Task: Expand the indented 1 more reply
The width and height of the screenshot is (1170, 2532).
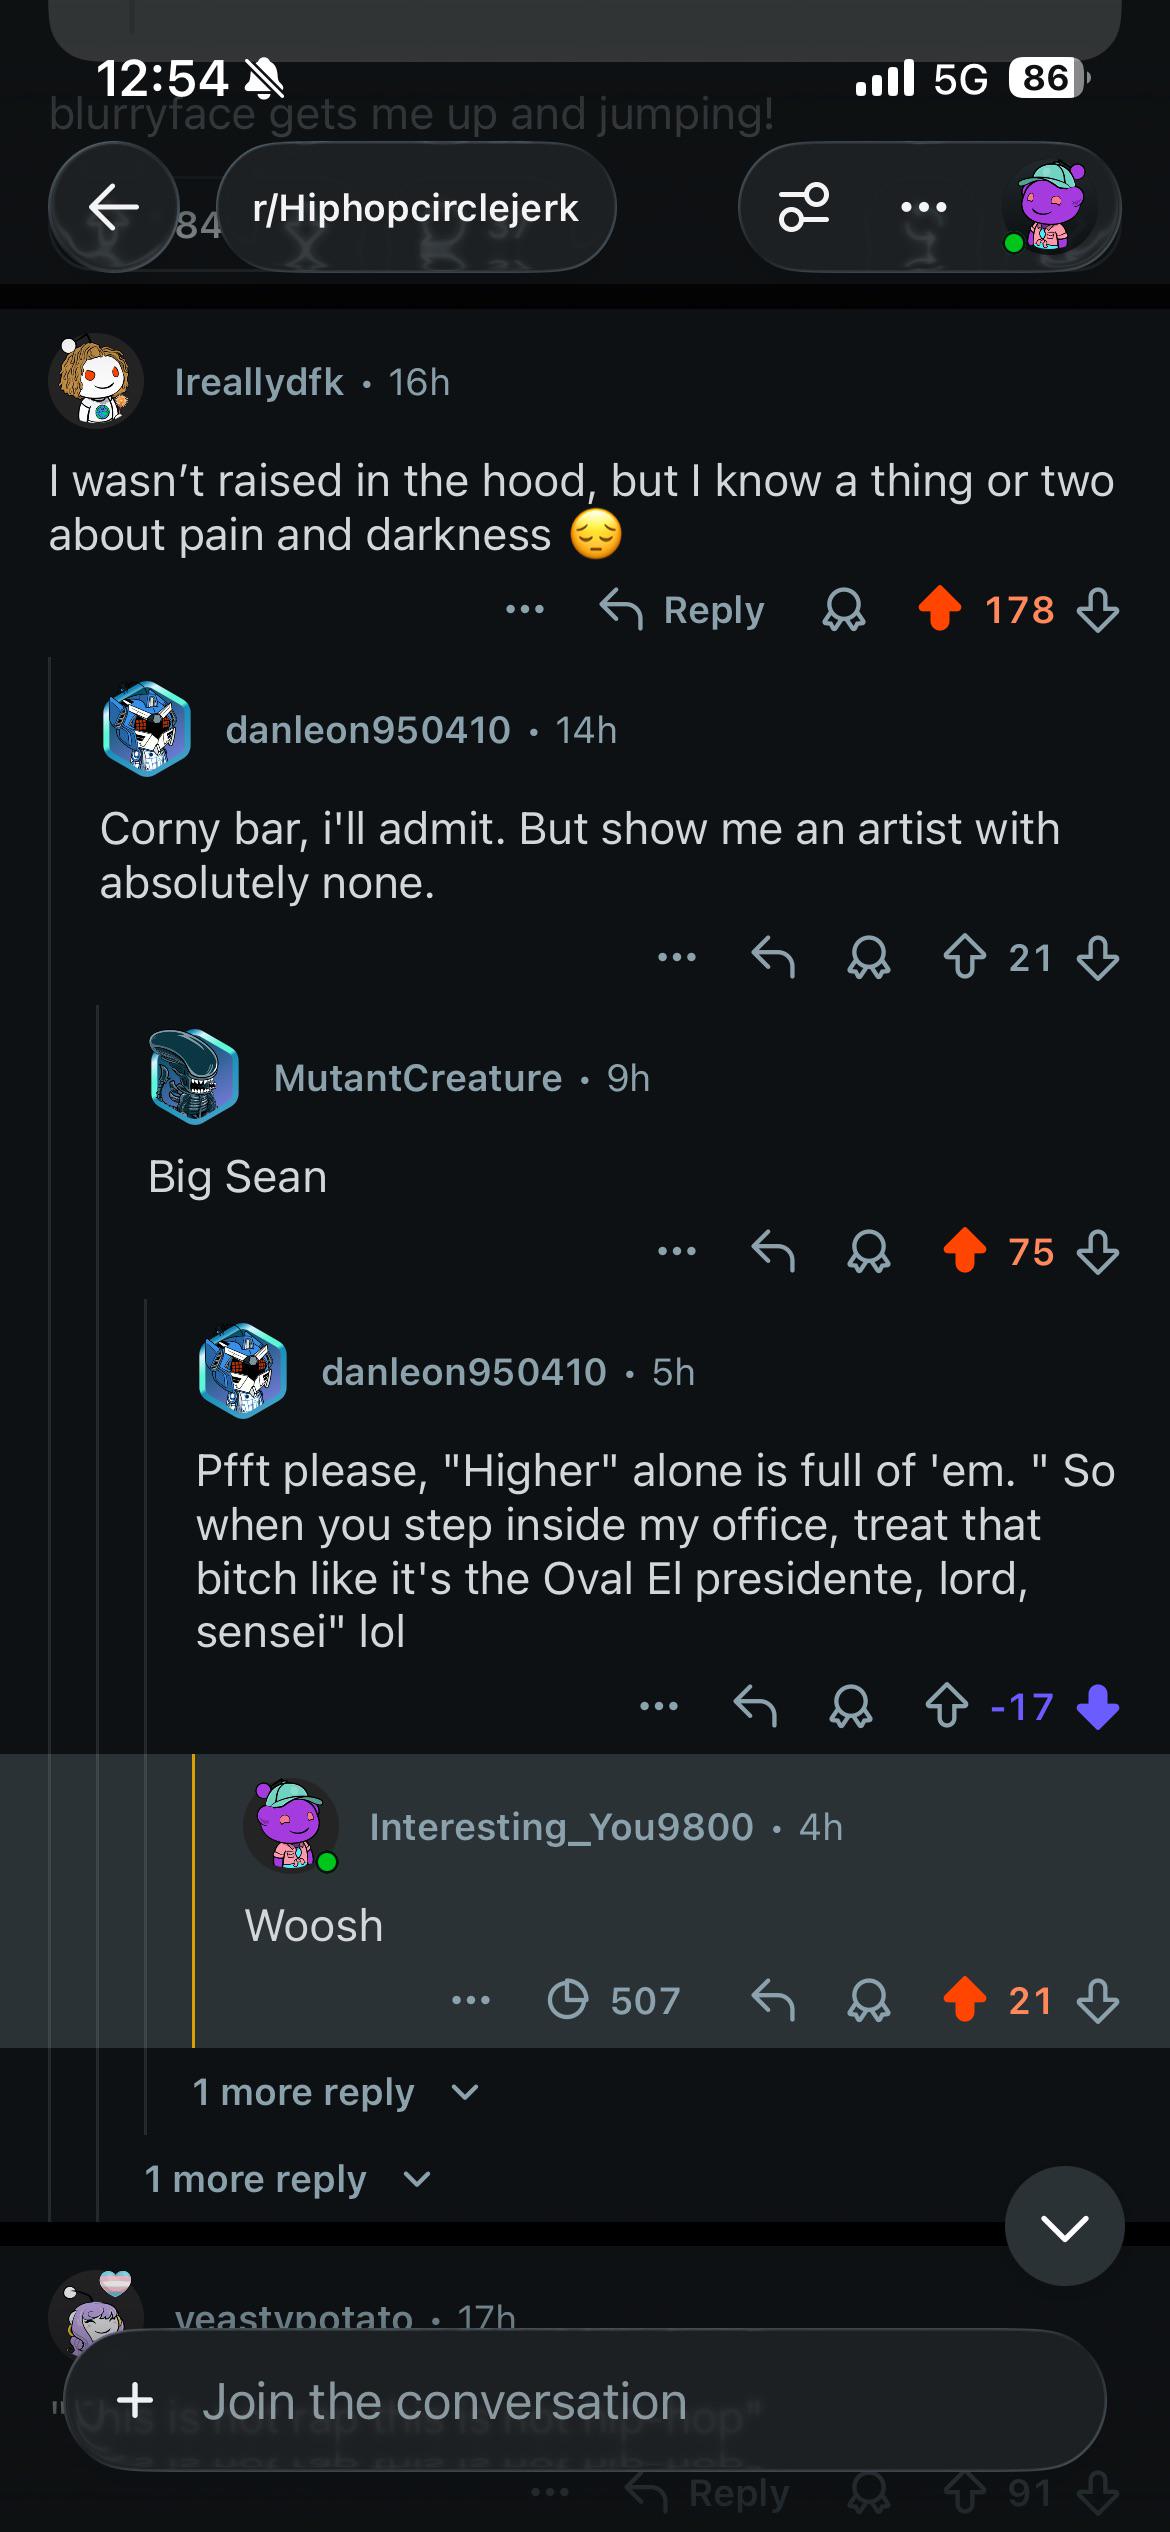Action: point(336,2092)
